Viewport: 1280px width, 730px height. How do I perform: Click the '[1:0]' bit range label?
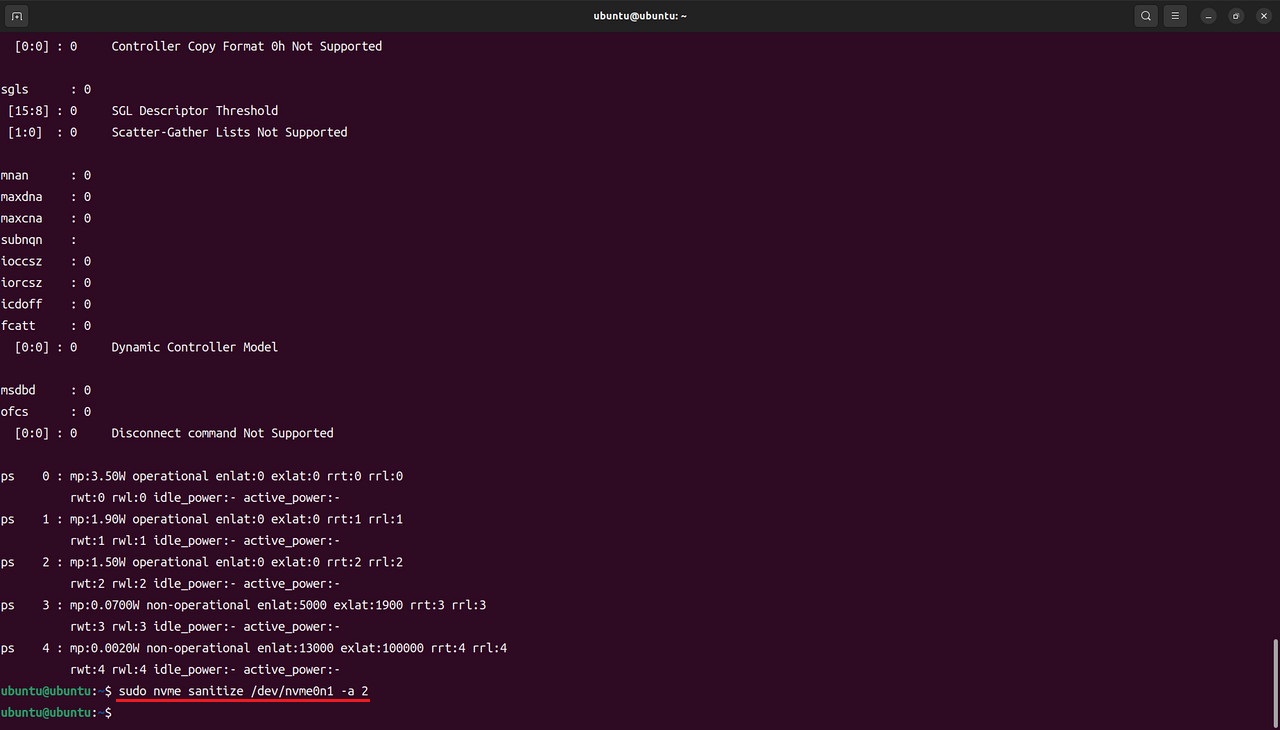pyautogui.click(x=25, y=132)
